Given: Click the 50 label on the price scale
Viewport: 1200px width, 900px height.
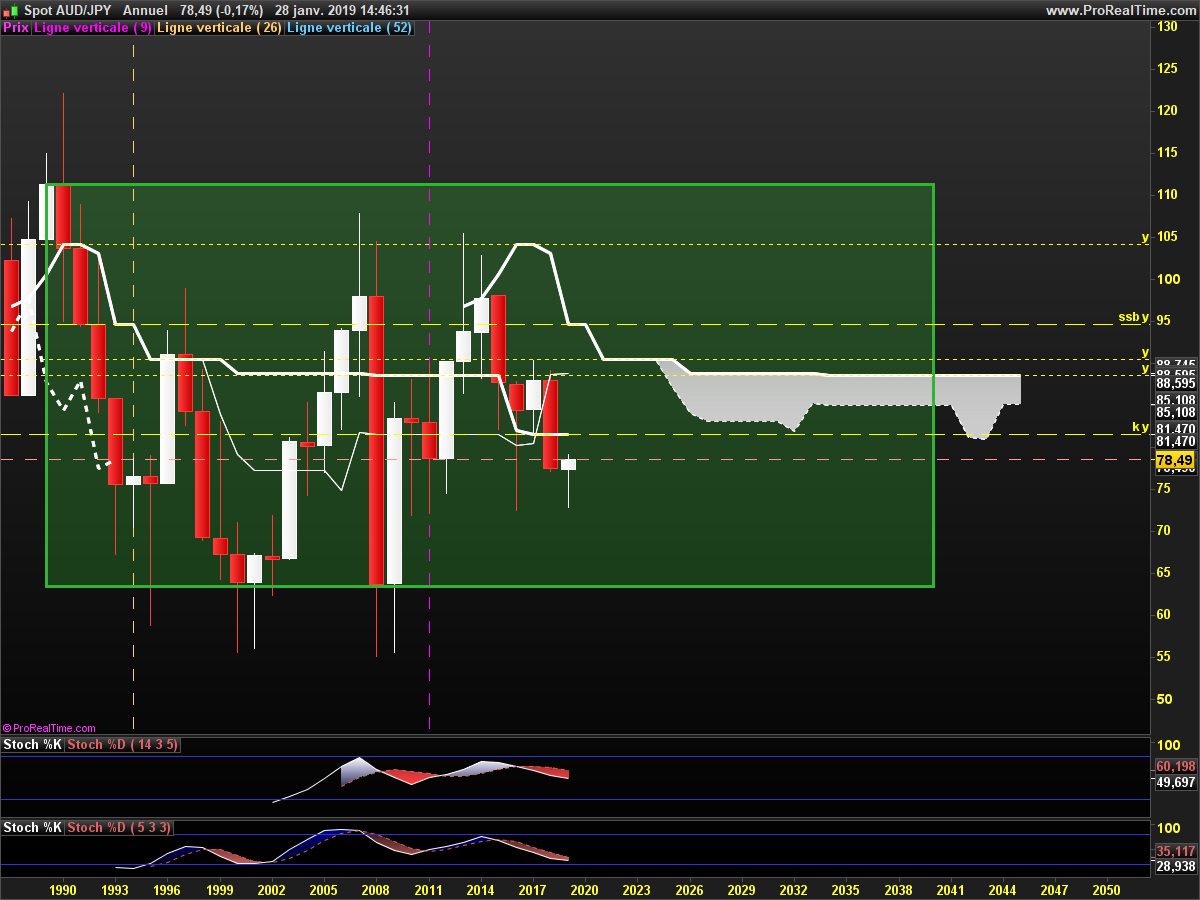Looking at the screenshot, I should pyautogui.click(x=1163, y=698).
